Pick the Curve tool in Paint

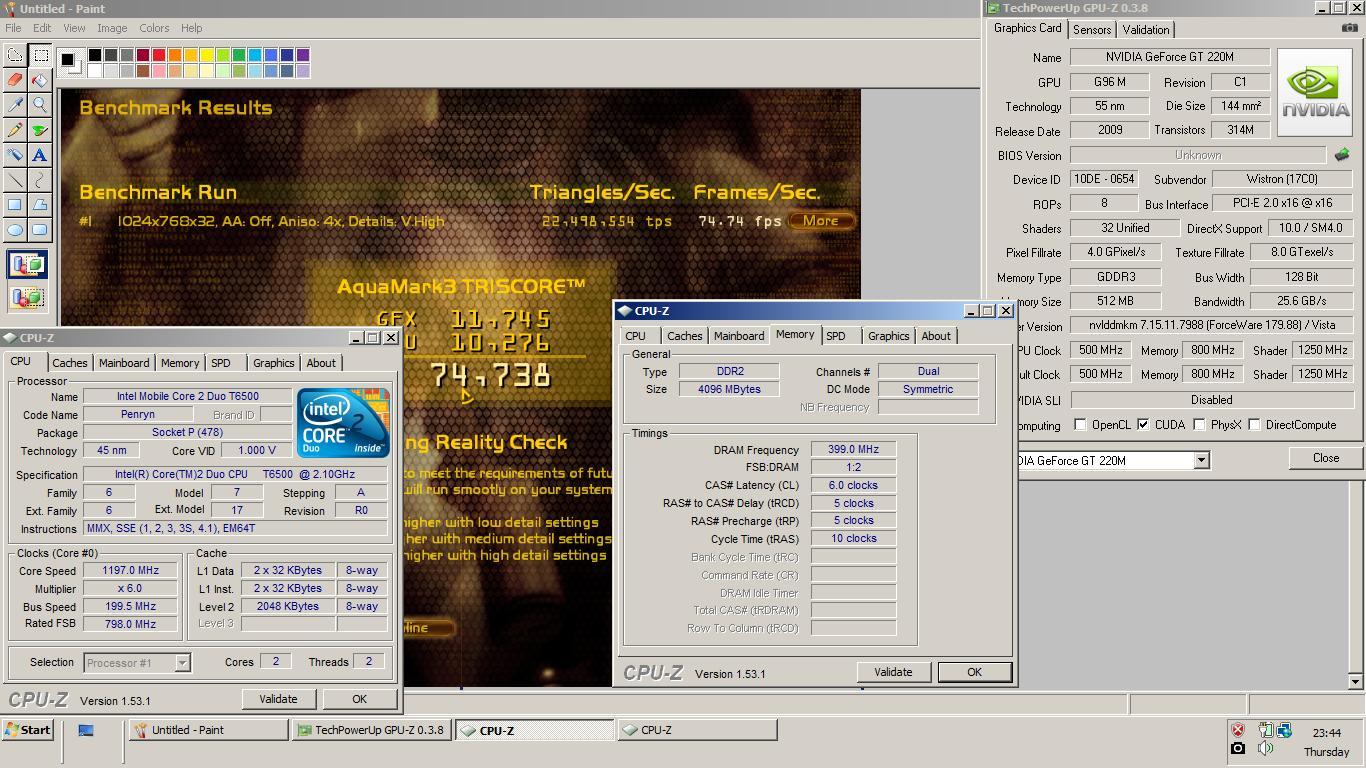pyautogui.click(x=40, y=180)
